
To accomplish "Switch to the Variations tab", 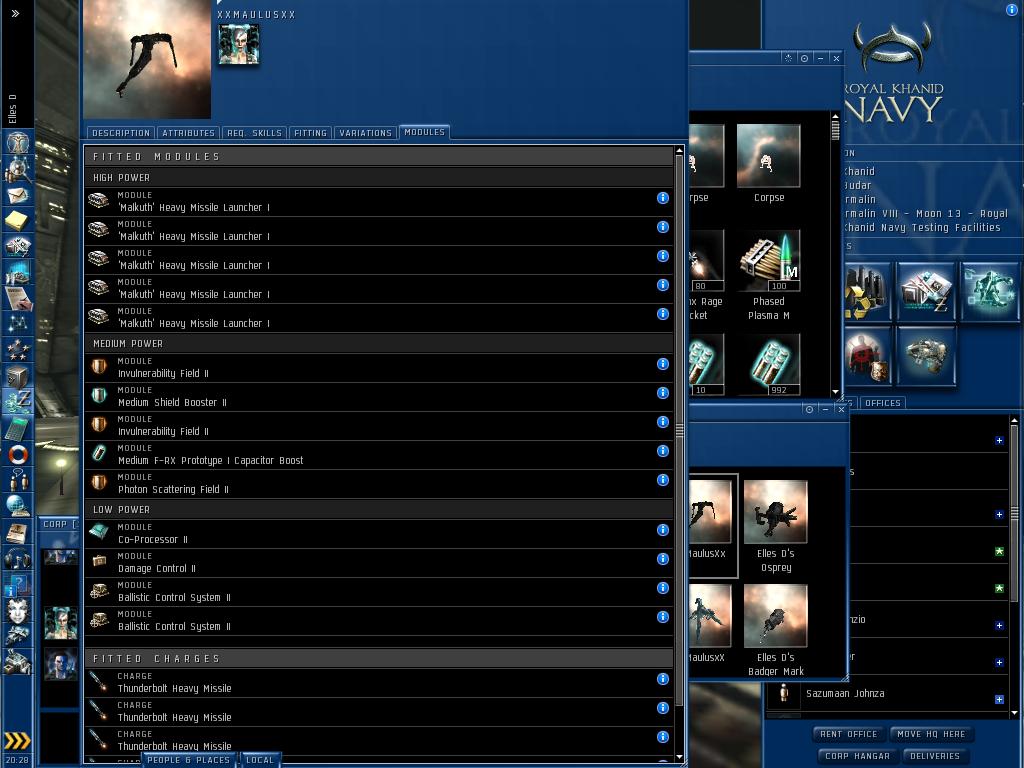I will 365,133.
